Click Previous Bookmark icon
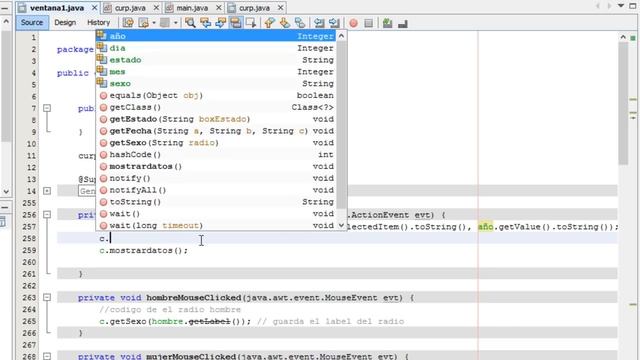 tap(269, 23)
